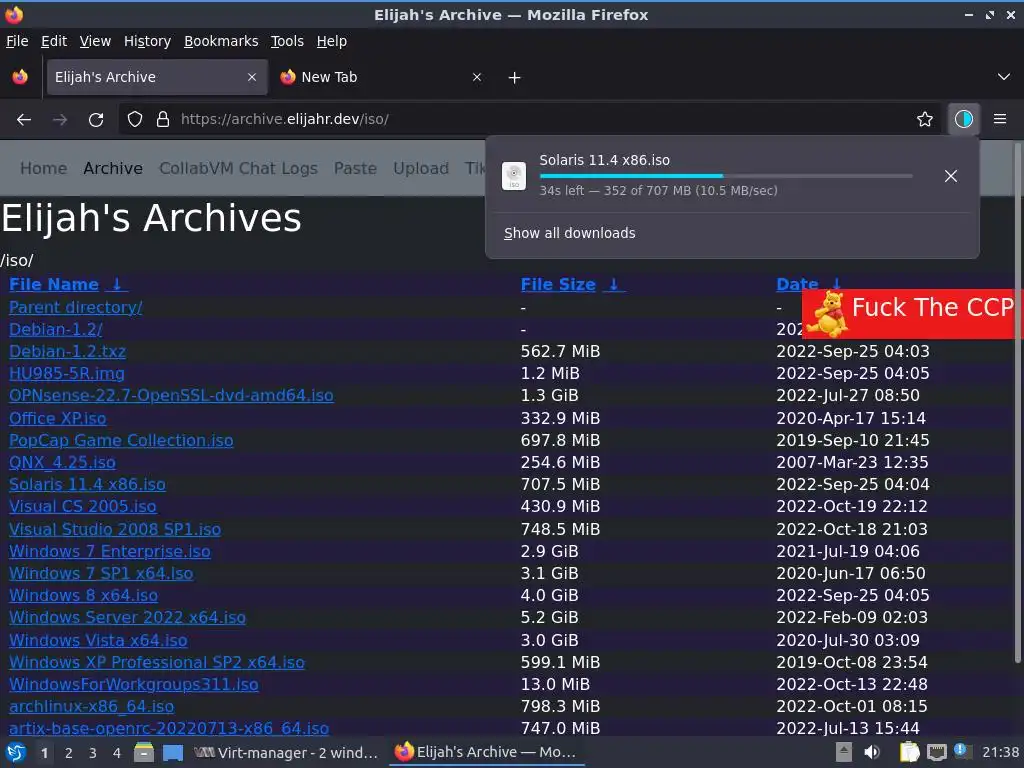Viewport: 1024px width, 768px height.
Task: Download Visual Studio 2008 SP1.iso
Action: 115,529
